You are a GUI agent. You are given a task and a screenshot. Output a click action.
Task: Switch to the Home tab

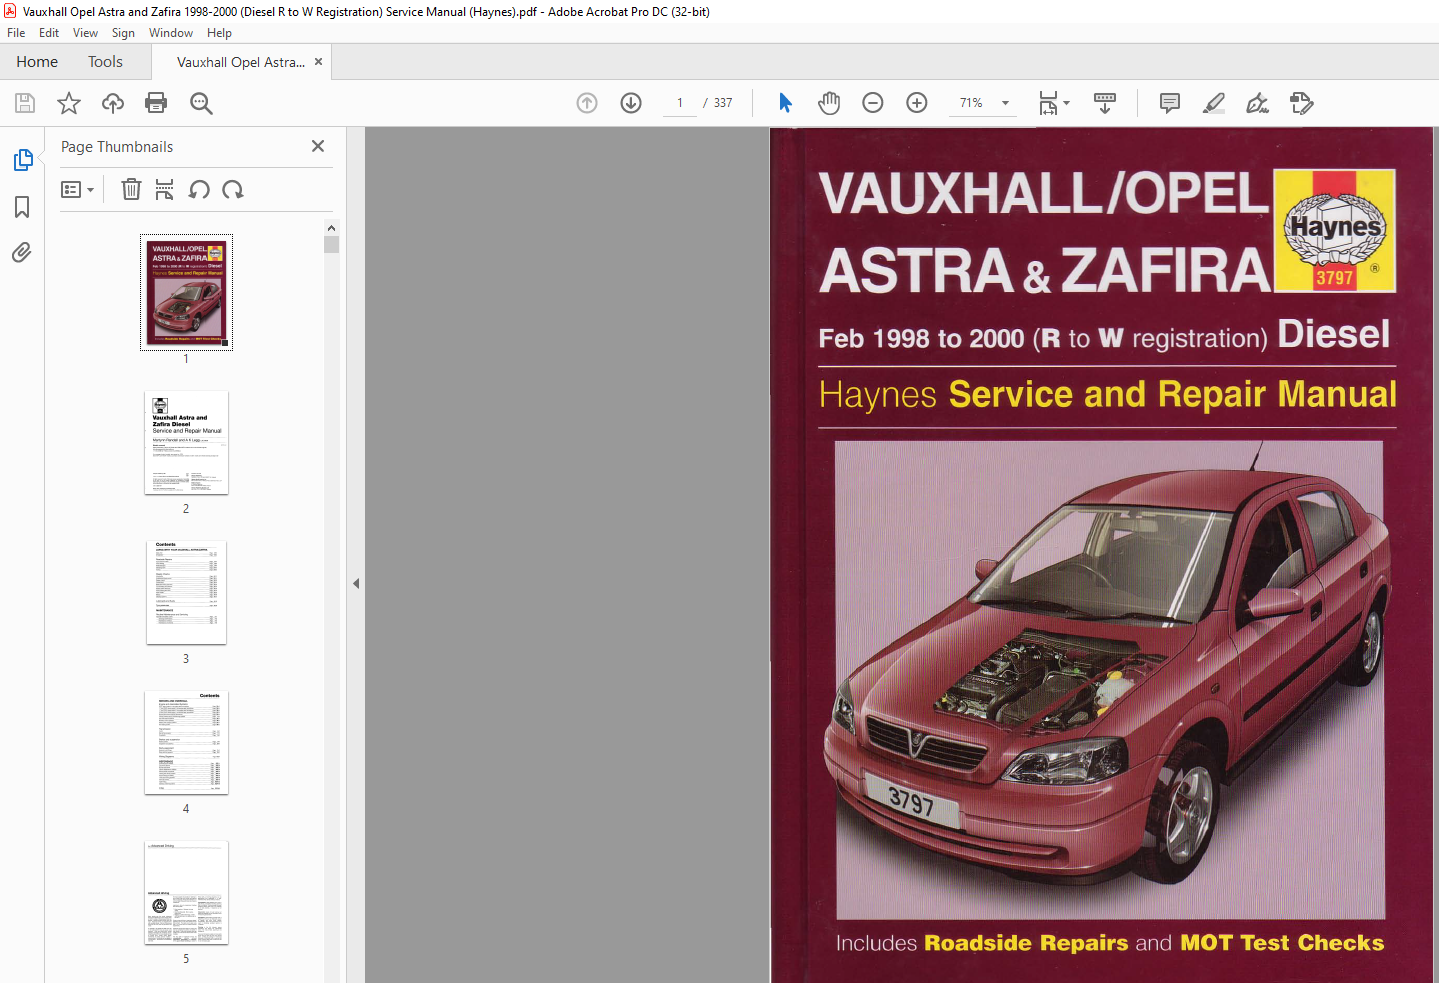(37, 62)
